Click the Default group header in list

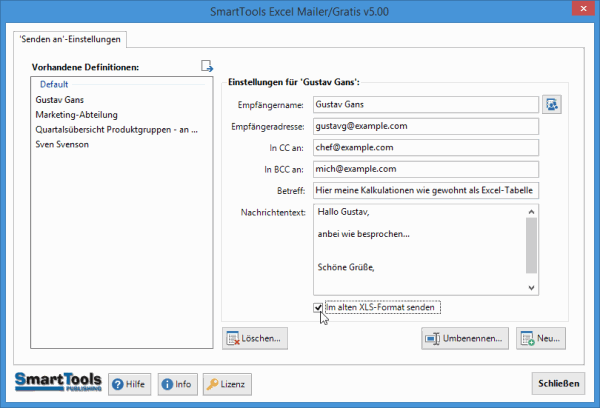[54, 85]
